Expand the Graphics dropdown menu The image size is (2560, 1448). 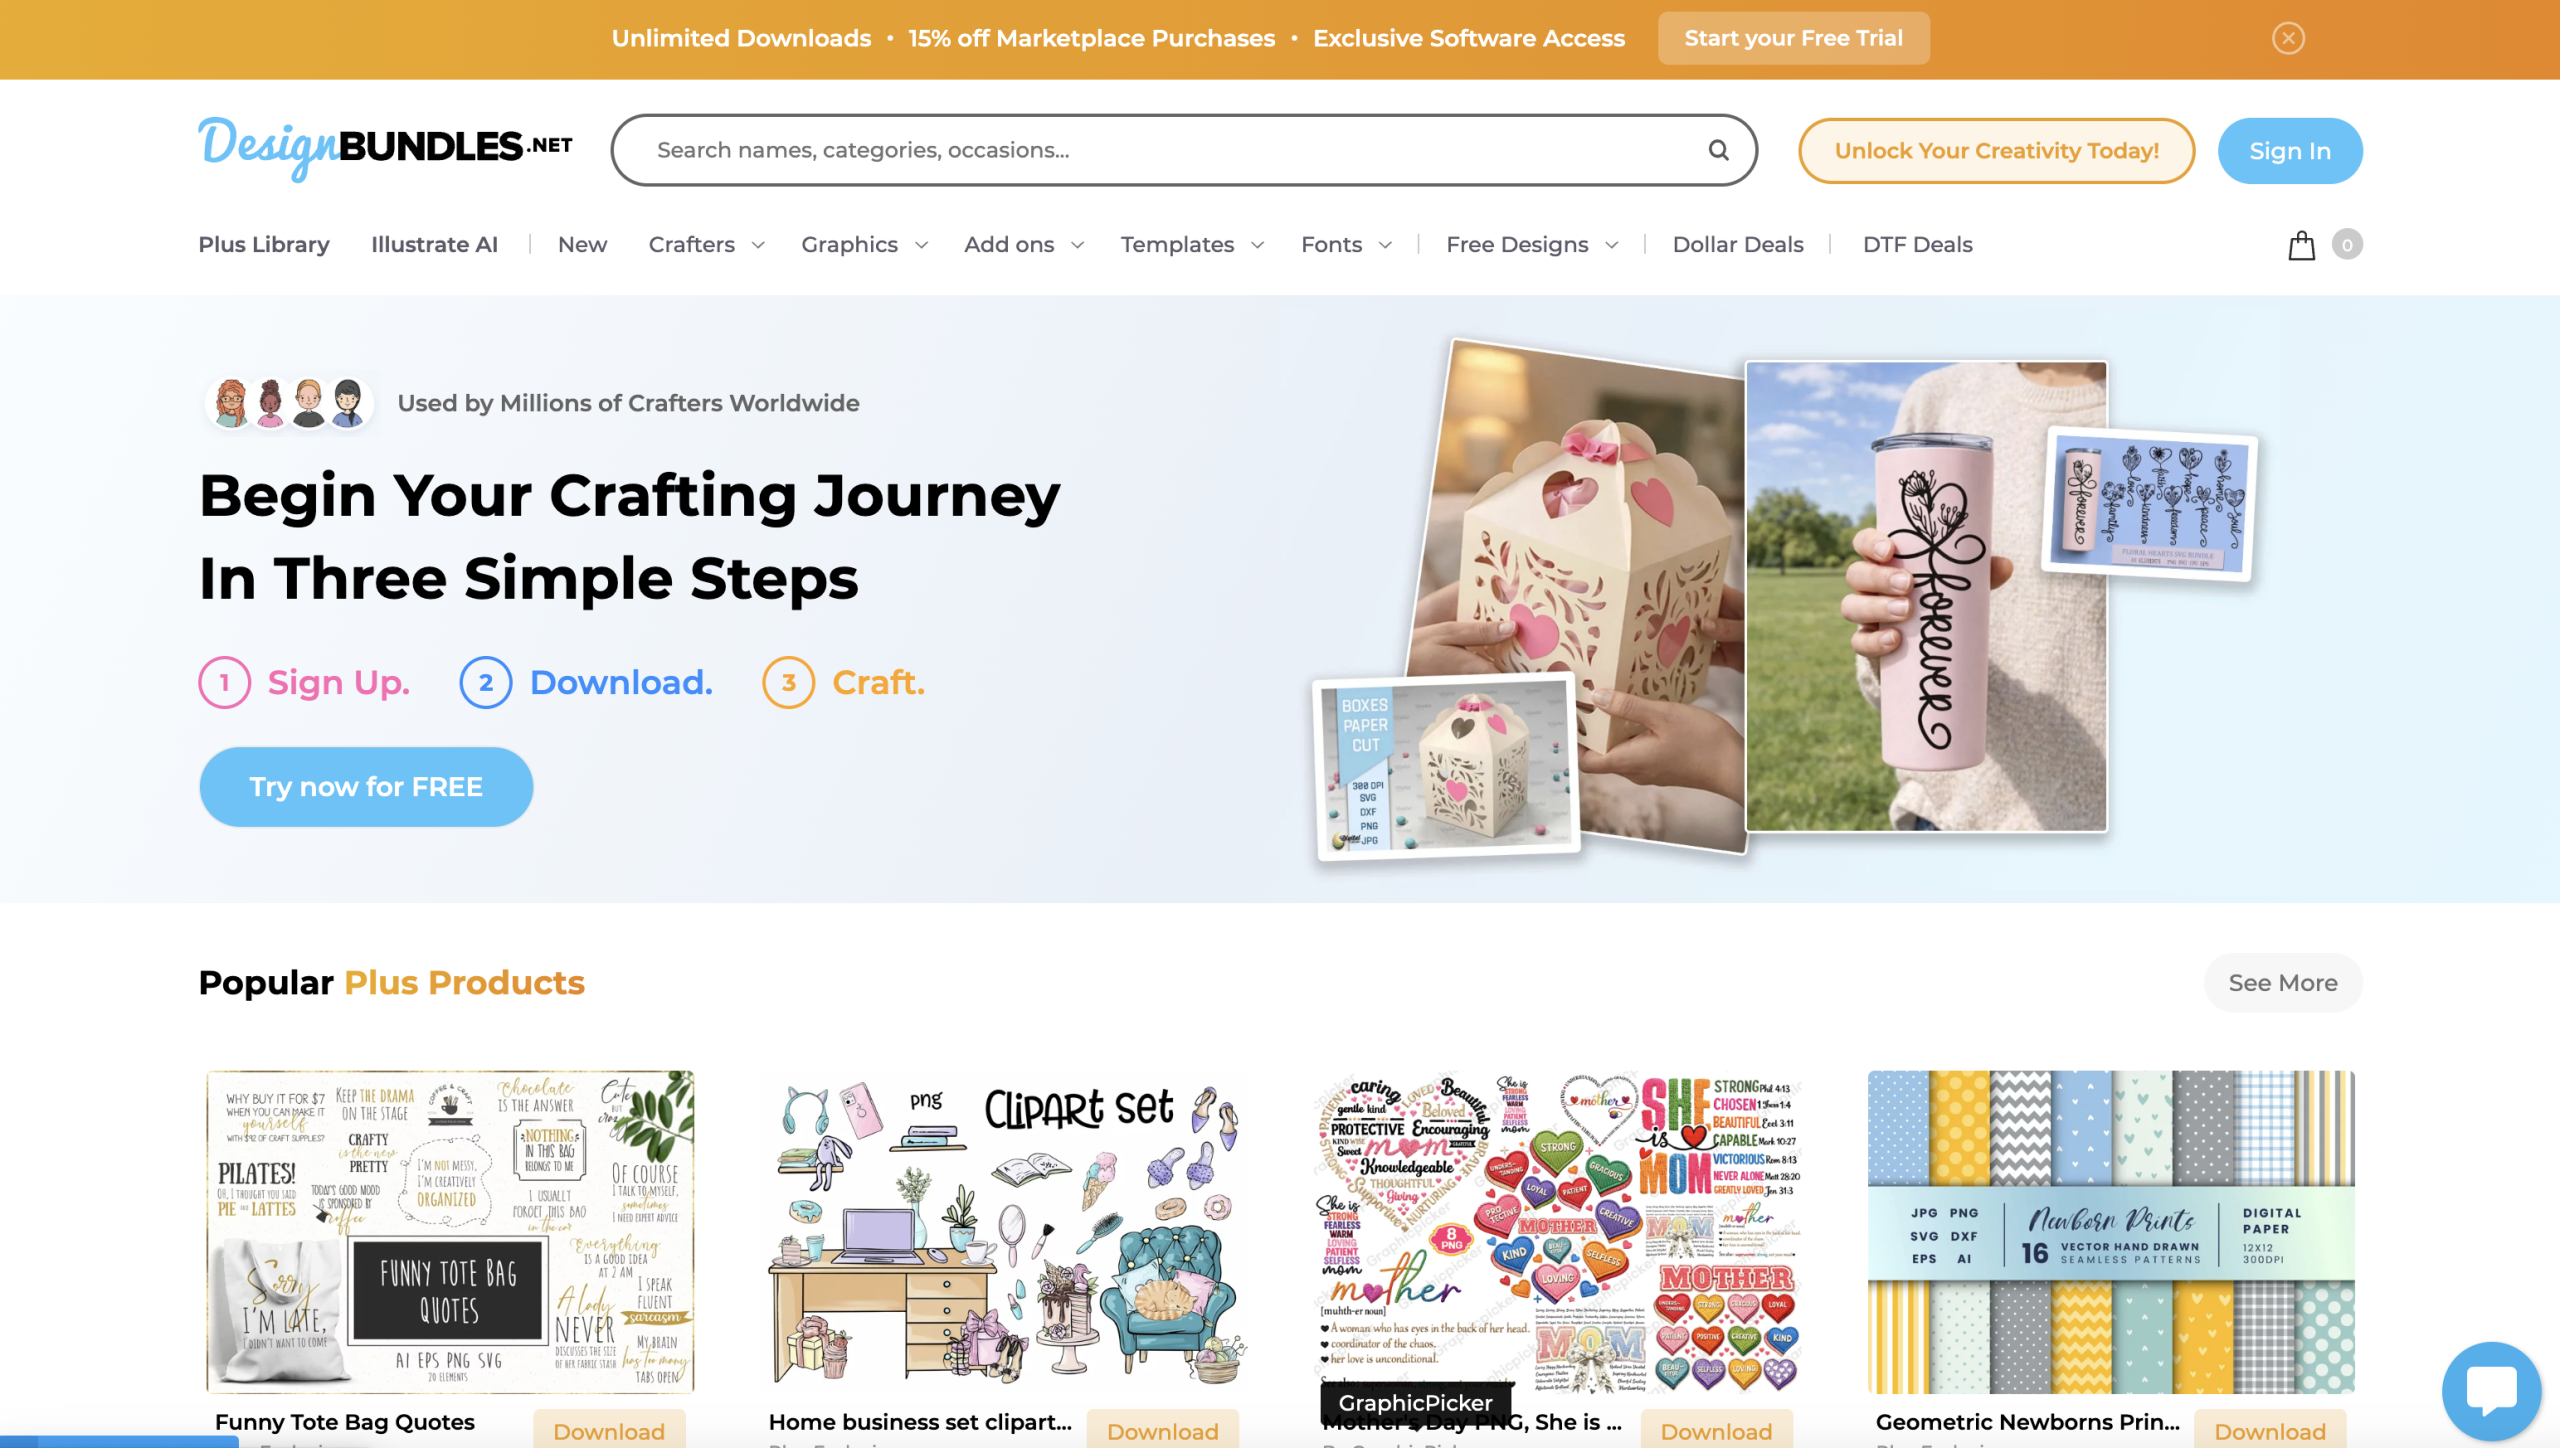[864, 245]
